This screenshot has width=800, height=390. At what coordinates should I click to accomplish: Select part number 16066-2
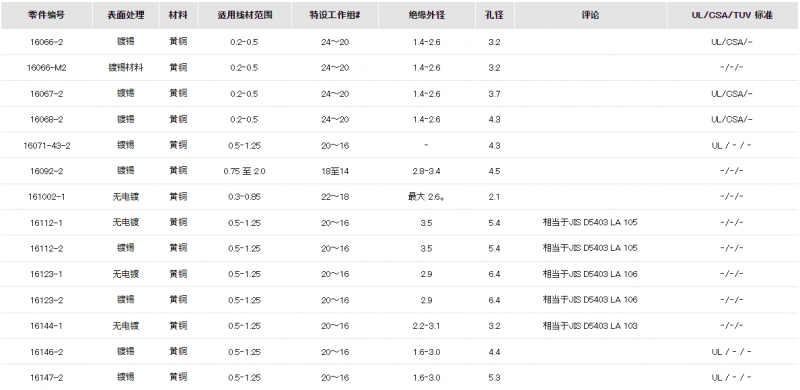(46, 42)
